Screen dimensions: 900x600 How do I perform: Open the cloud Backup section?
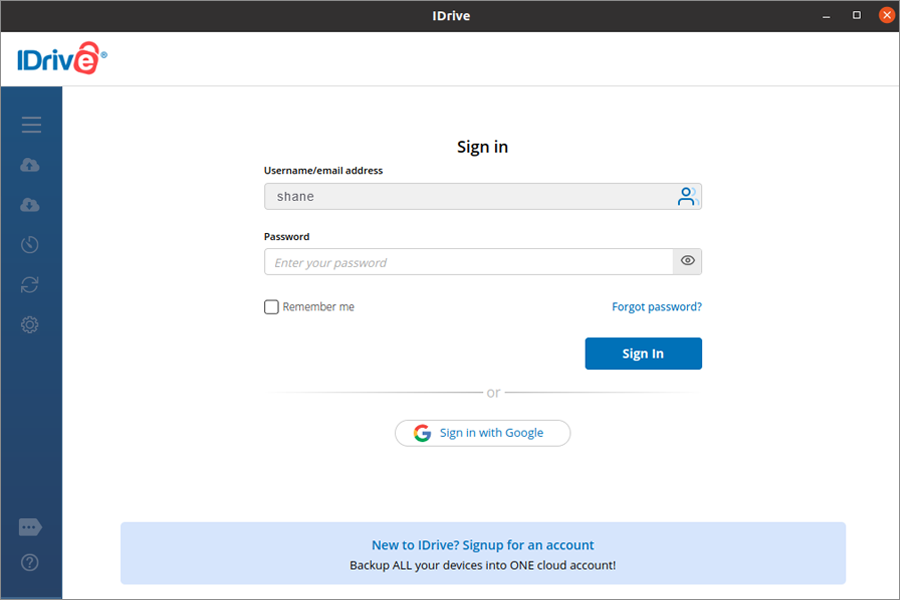pyautogui.click(x=30, y=165)
